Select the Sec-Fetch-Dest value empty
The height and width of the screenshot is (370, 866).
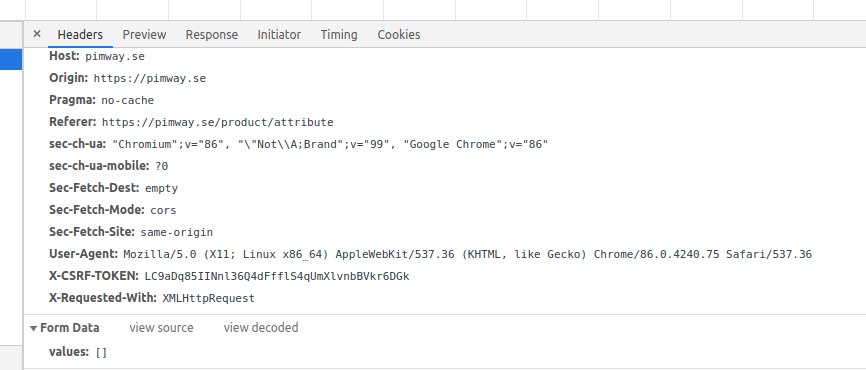[161, 188]
